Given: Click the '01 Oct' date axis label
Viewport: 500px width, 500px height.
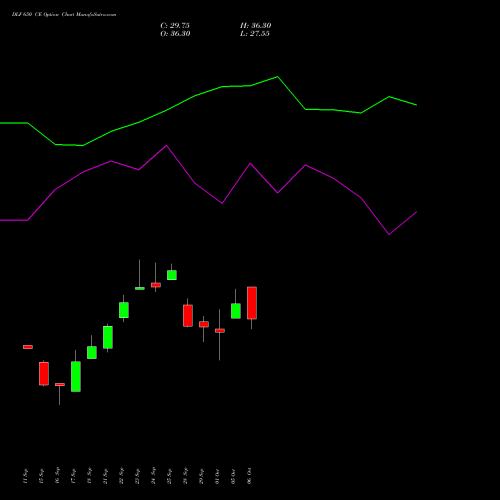Looking at the screenshot, I should (217, 476).
